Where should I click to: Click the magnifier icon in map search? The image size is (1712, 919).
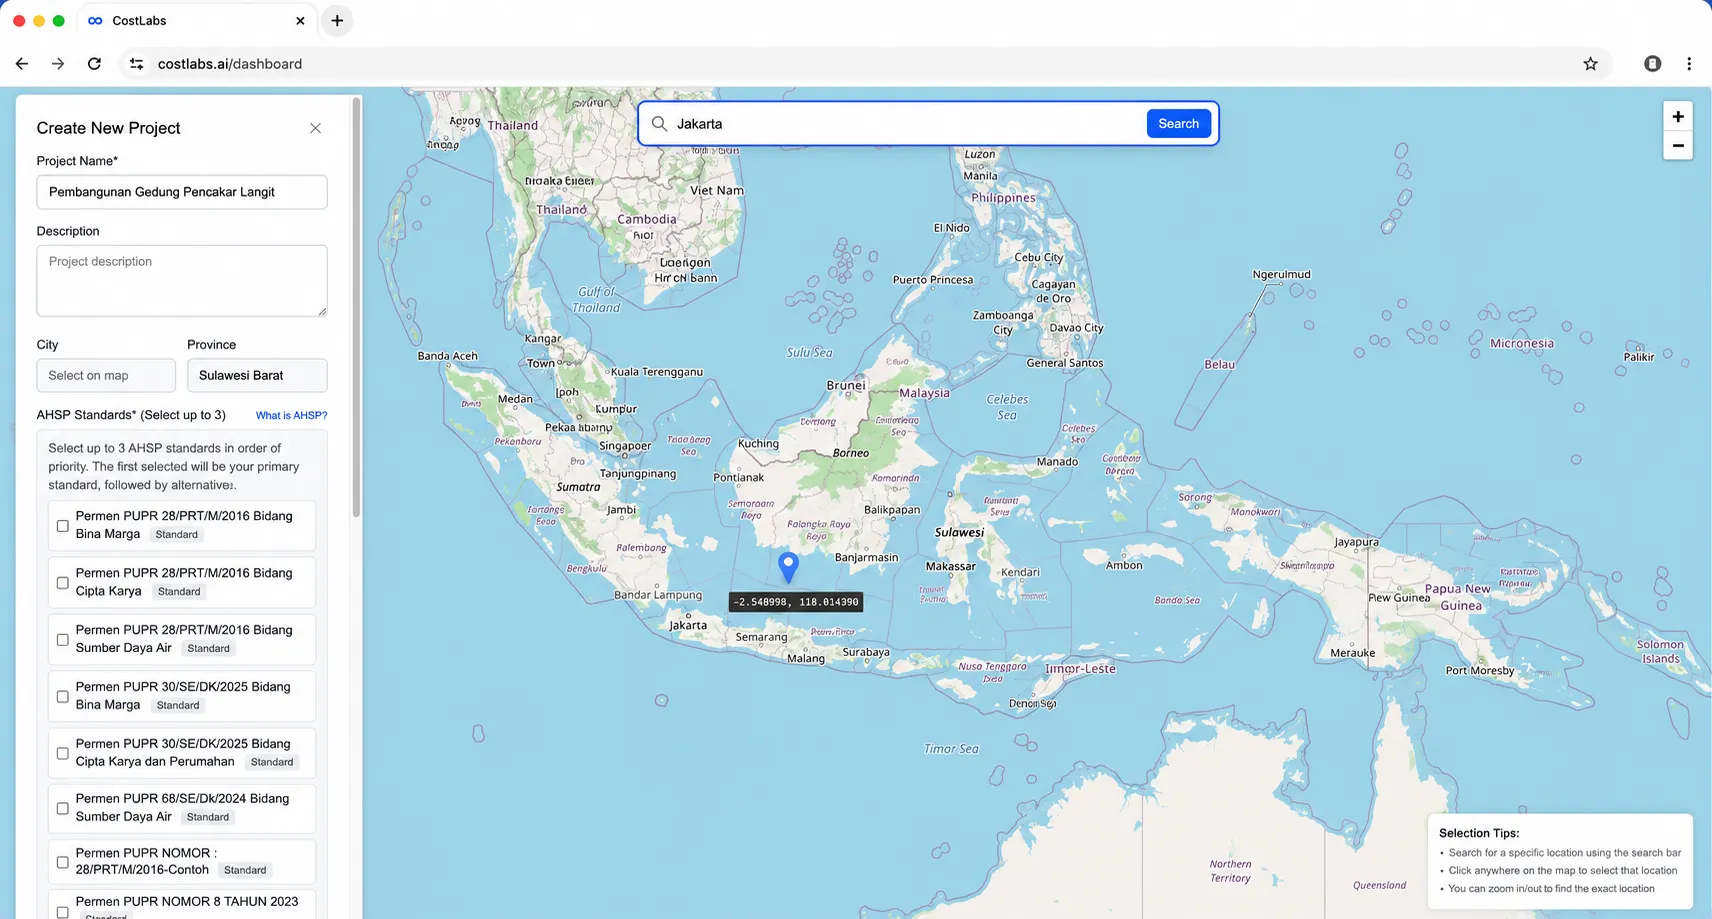(x=659, y=124)
